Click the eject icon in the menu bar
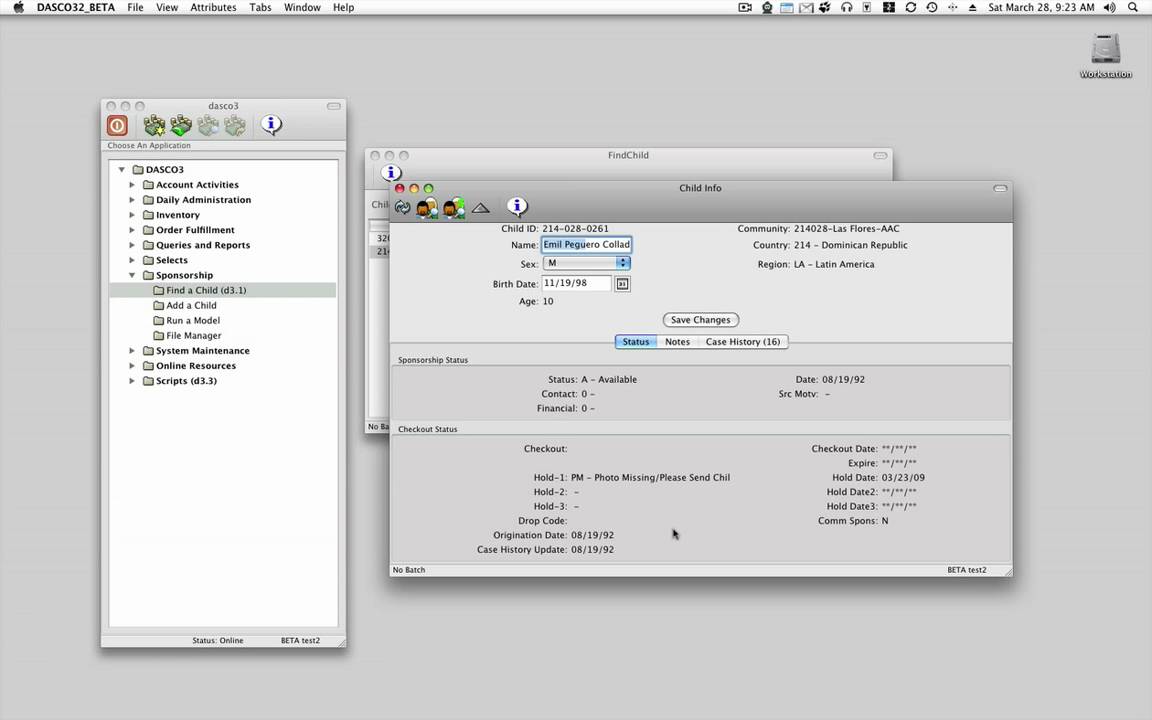Image resolution: width=1152 pixels, height=720 pixels. click(x=973, y=7)
